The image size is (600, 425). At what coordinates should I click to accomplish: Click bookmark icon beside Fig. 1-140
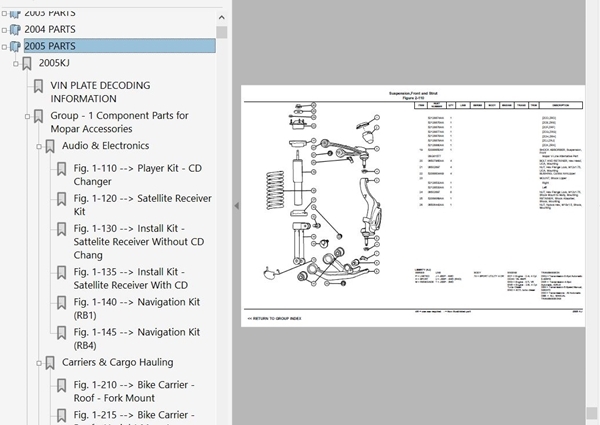pos(62,303)
